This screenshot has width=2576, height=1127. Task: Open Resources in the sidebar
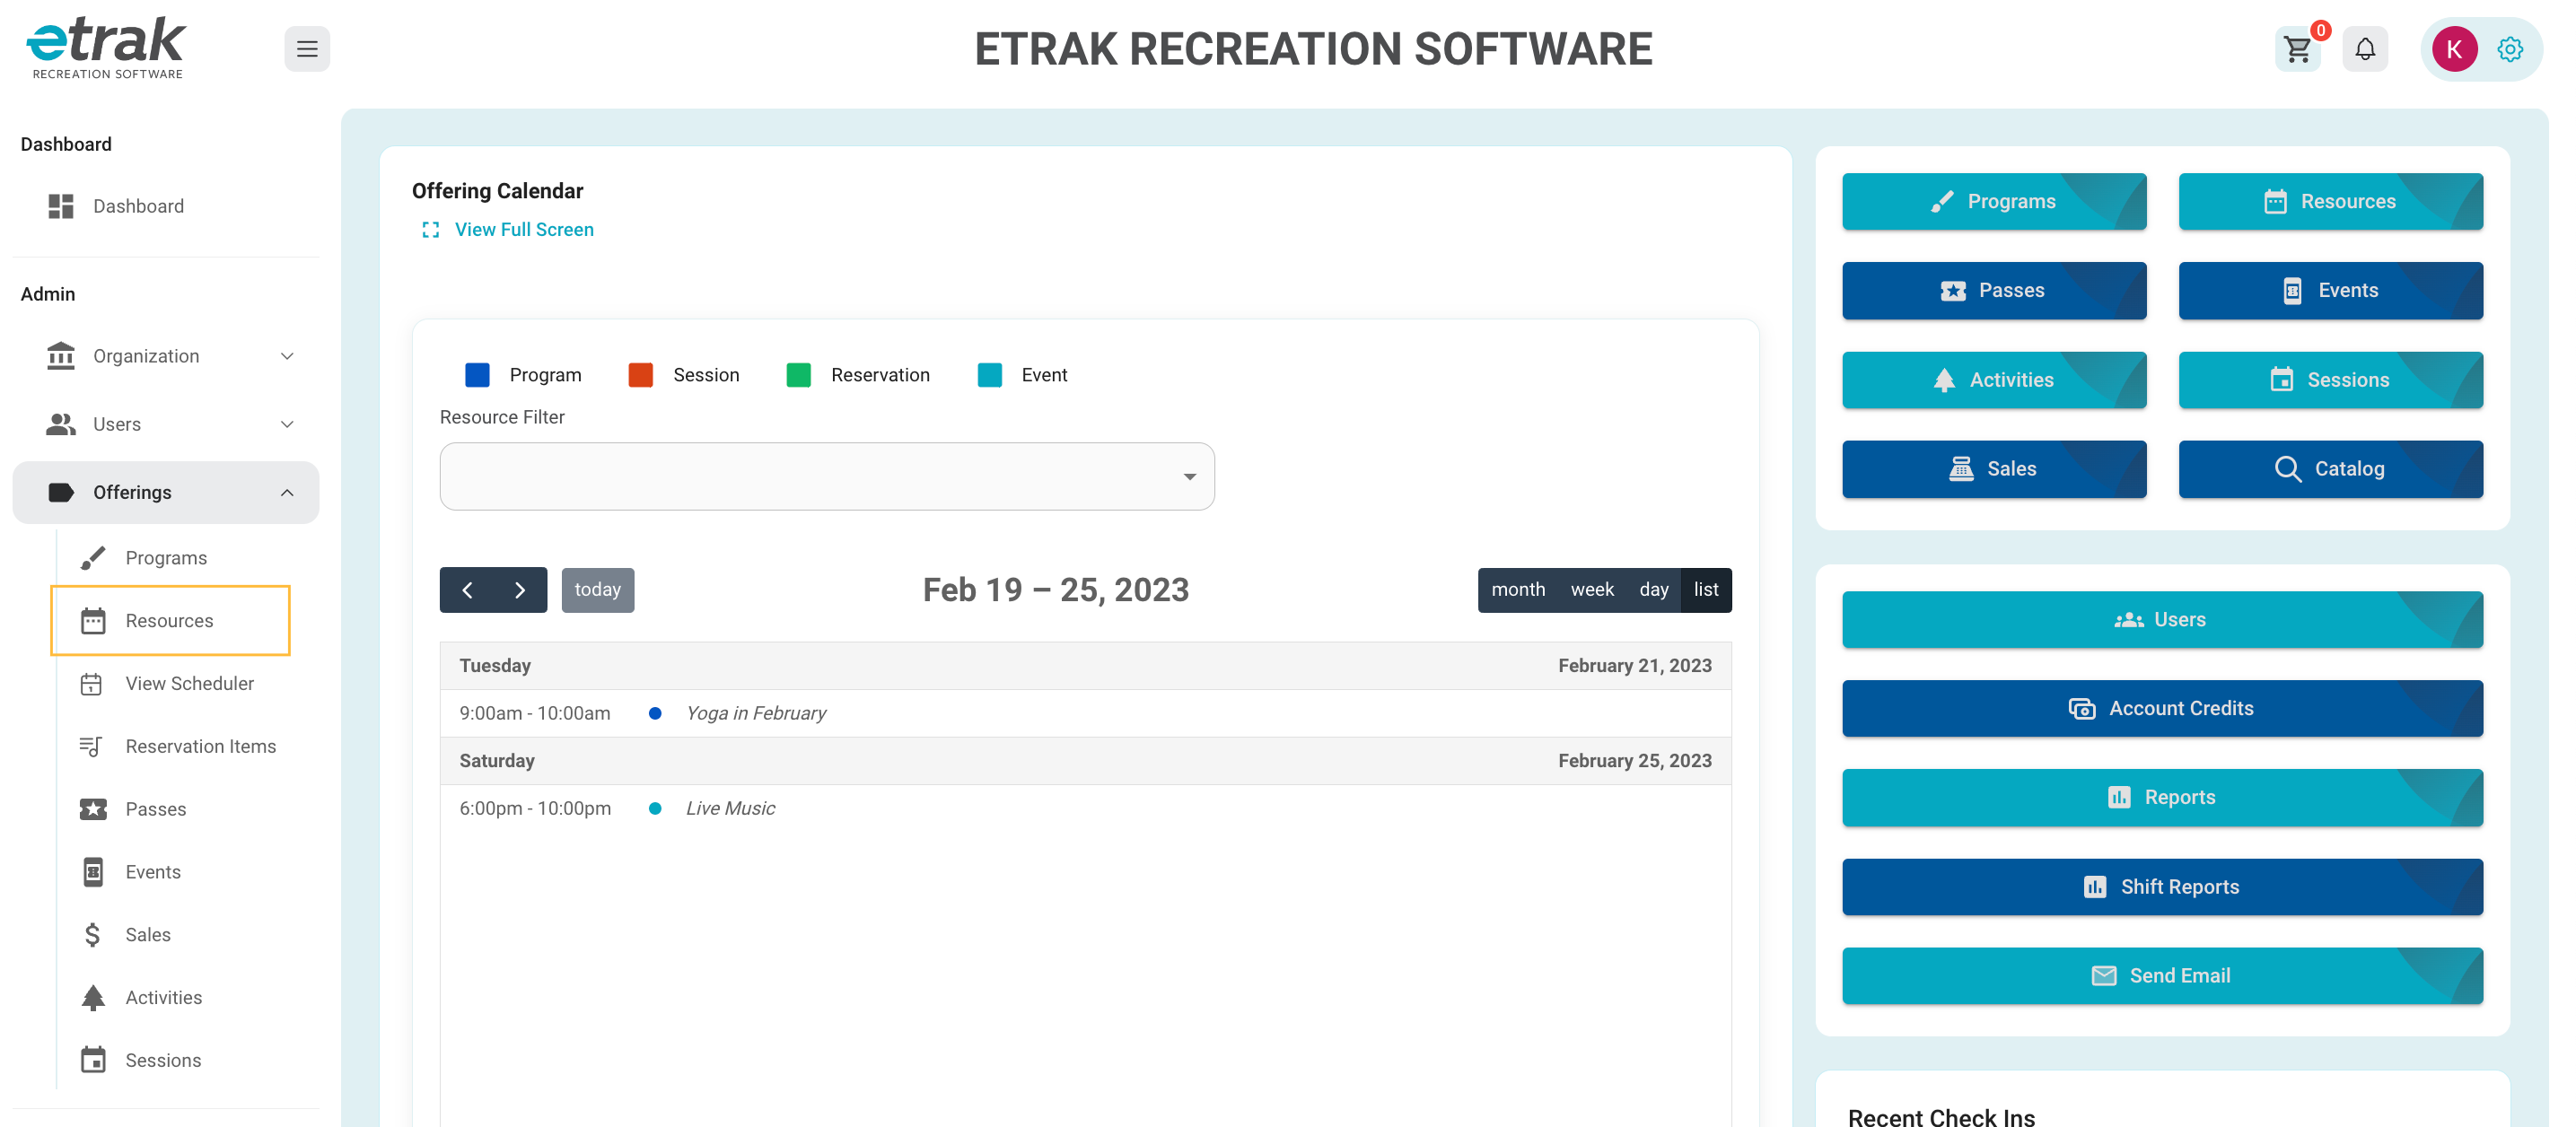coord(171,621)
